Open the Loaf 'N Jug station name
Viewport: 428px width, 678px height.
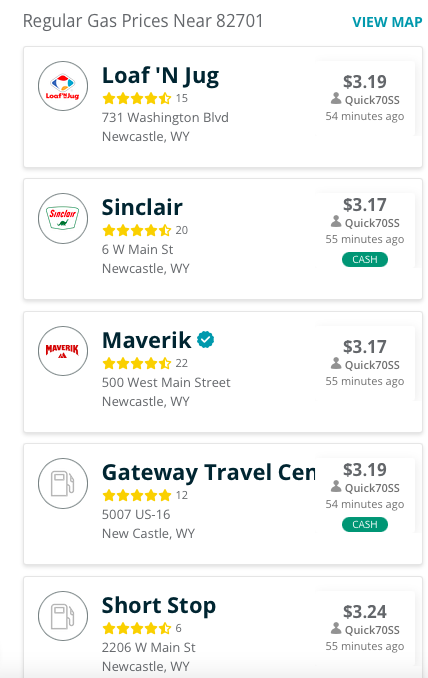pos(160,76)
